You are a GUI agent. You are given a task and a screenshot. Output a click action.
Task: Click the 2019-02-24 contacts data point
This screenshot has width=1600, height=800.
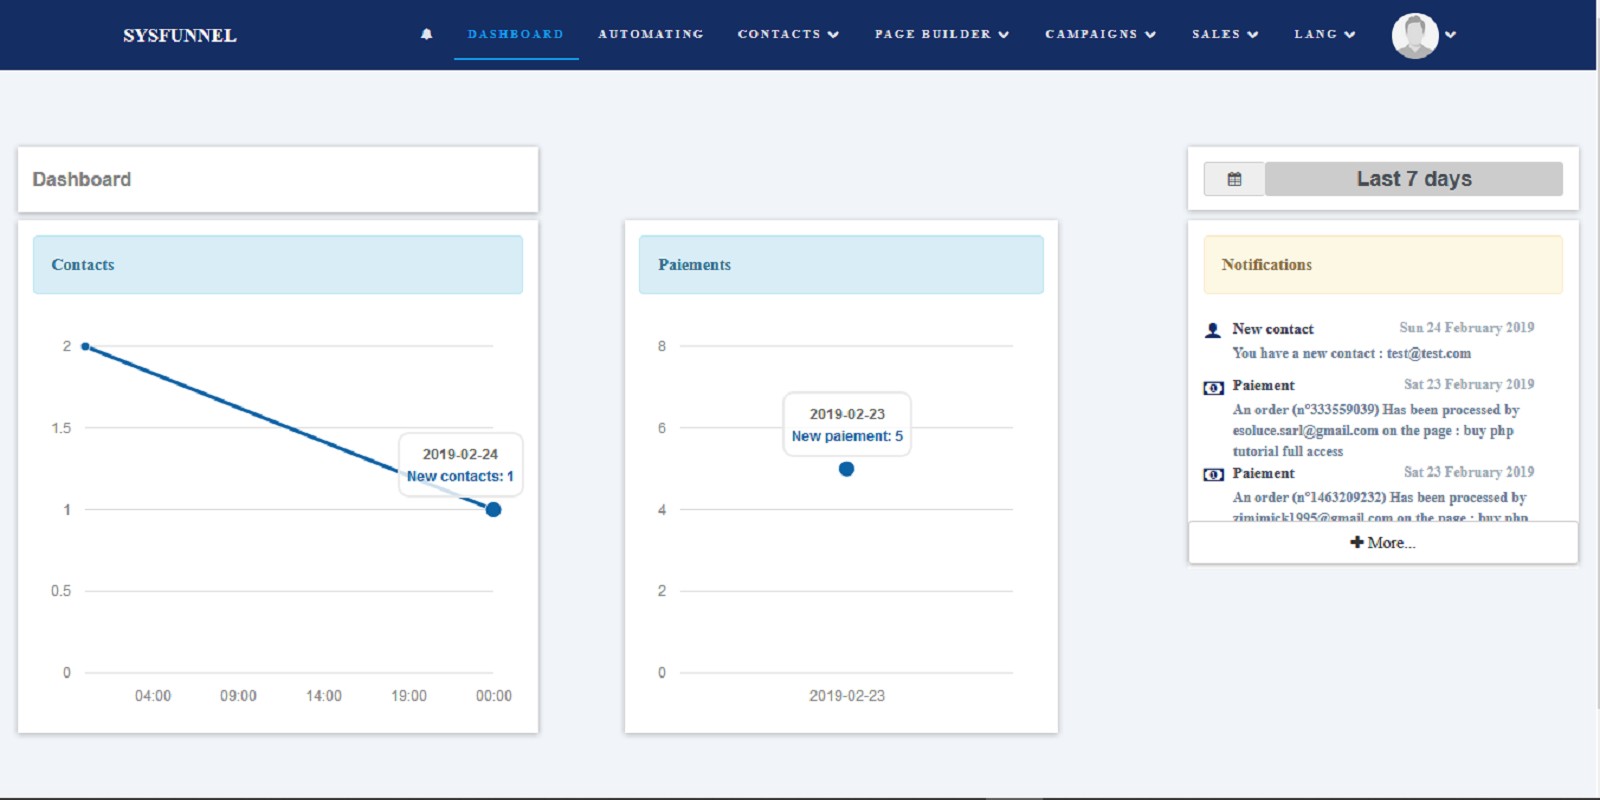pyautogui.click(x=493, y=510)
